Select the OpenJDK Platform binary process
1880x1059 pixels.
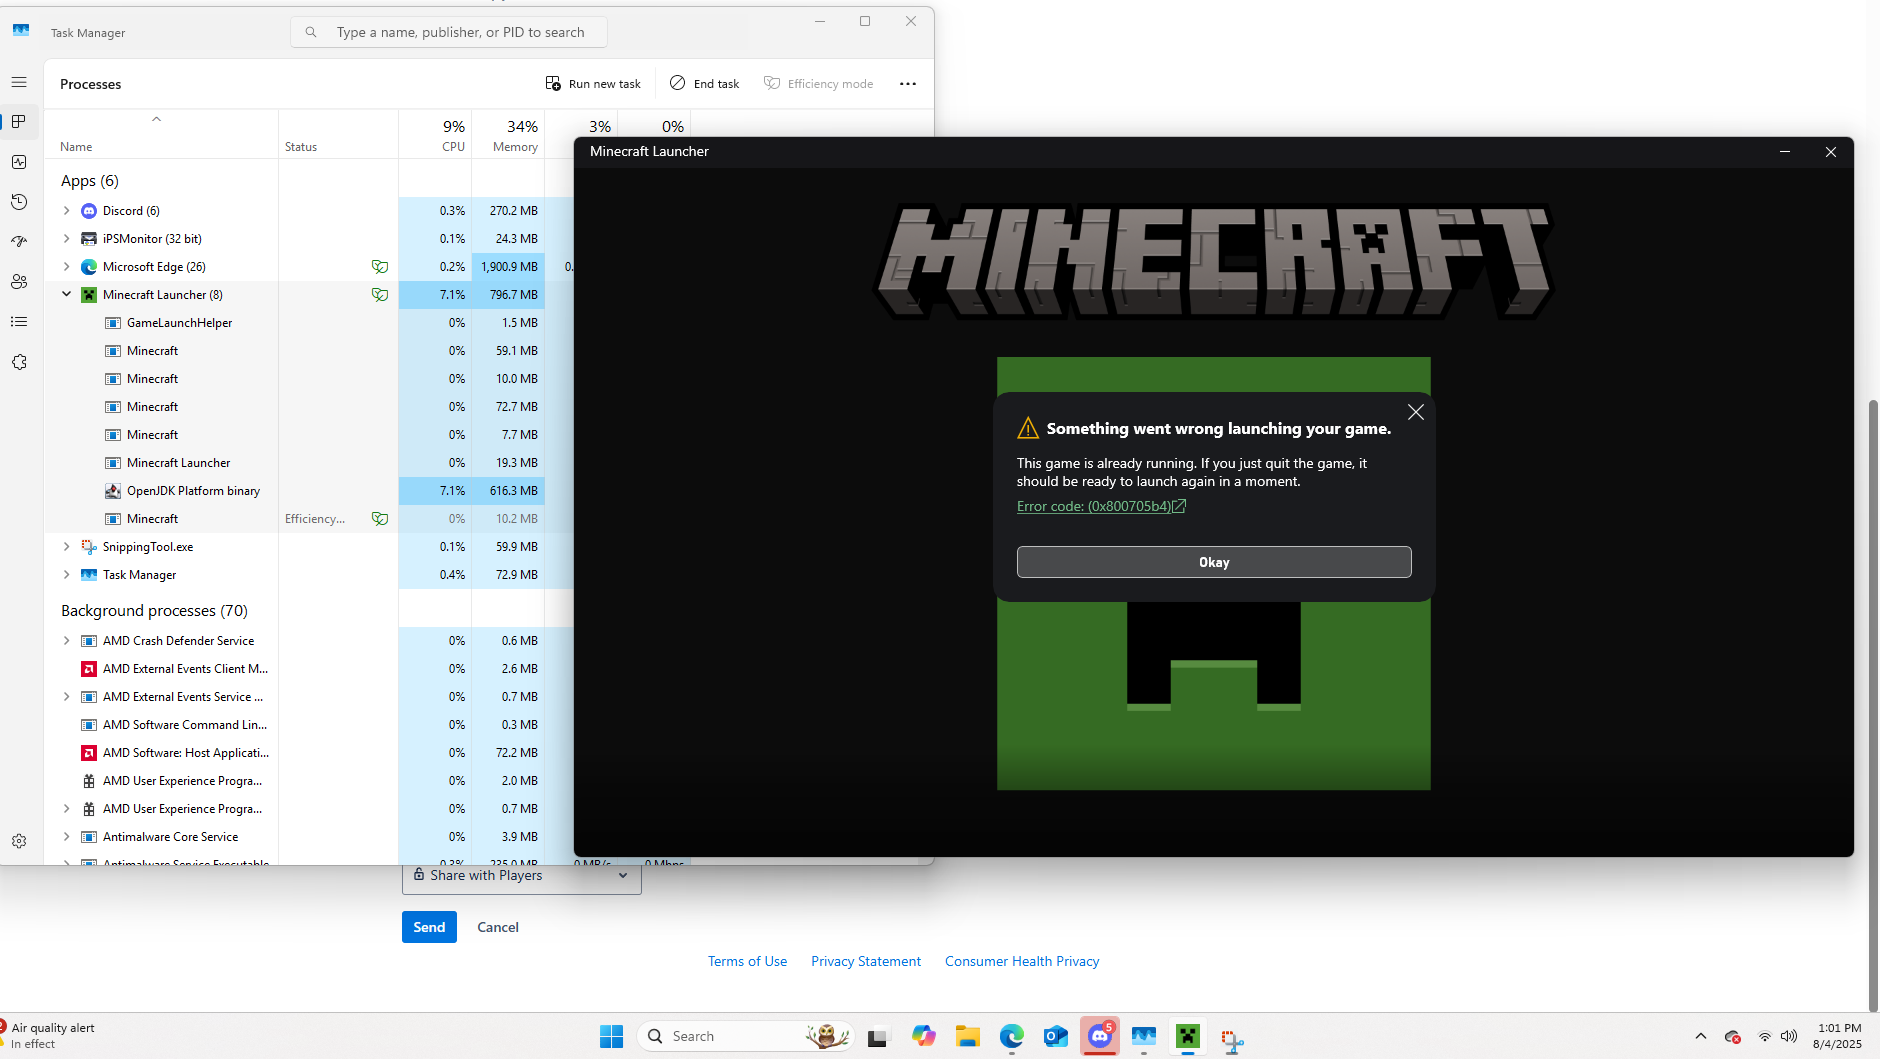(x=193, y=491)
